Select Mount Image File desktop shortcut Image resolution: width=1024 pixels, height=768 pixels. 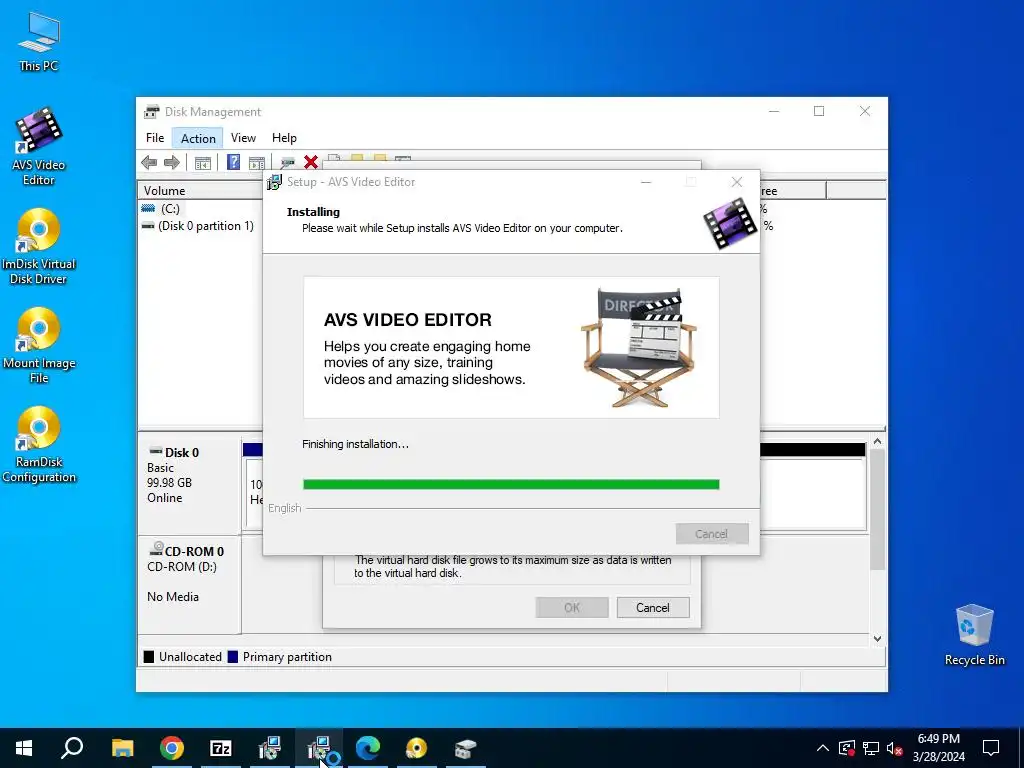pyautogui.click(x=39, y=345)
